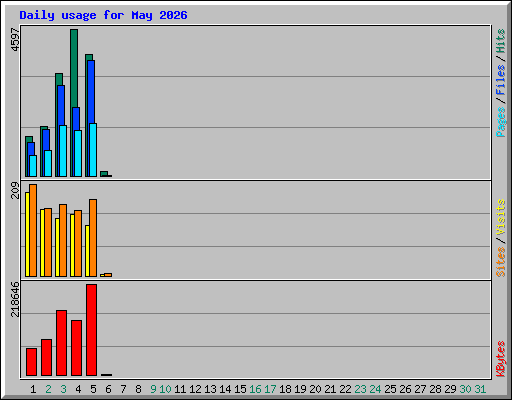The height and width of the screenshot is (400, 512).
Task: Click the 218646 KBytes axis value
Action: [15, 299]
